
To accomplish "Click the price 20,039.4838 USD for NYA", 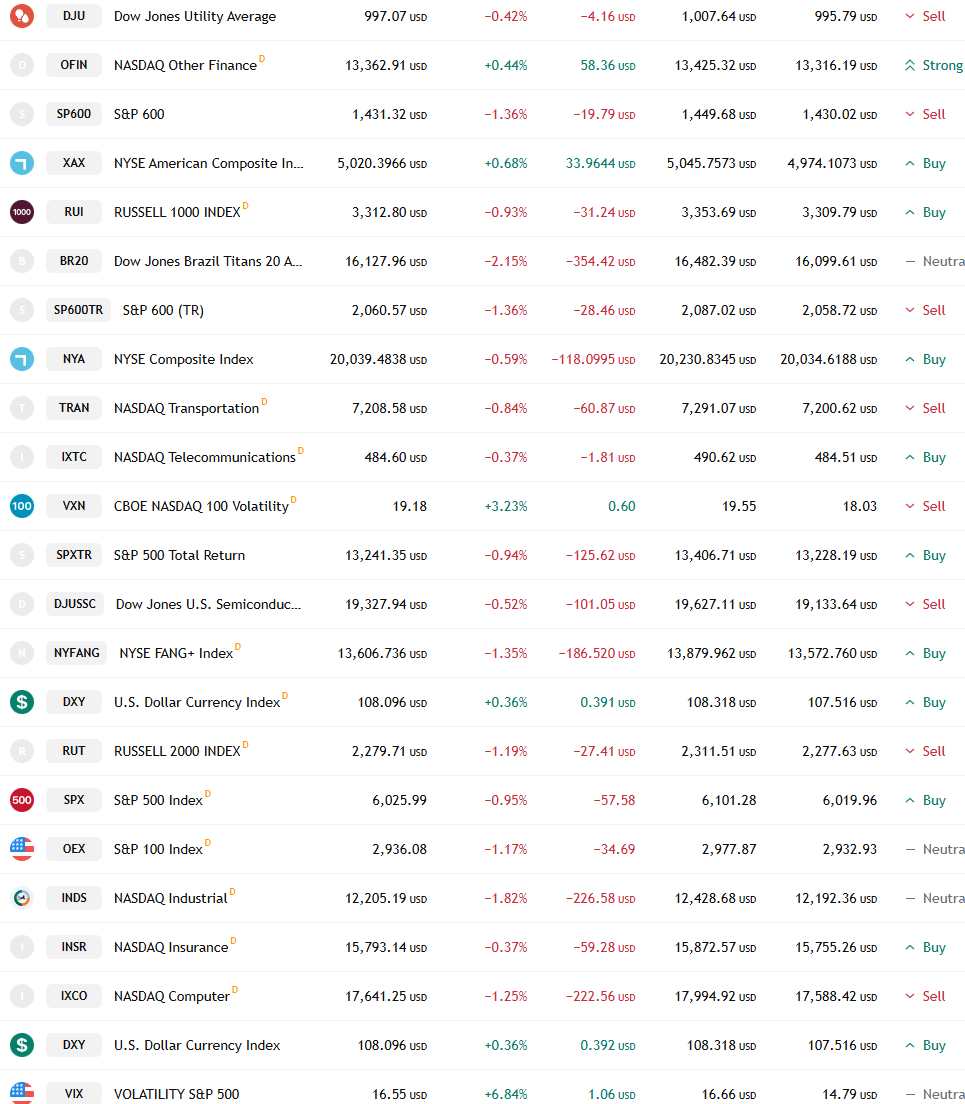I will click(x=379, y=359).
